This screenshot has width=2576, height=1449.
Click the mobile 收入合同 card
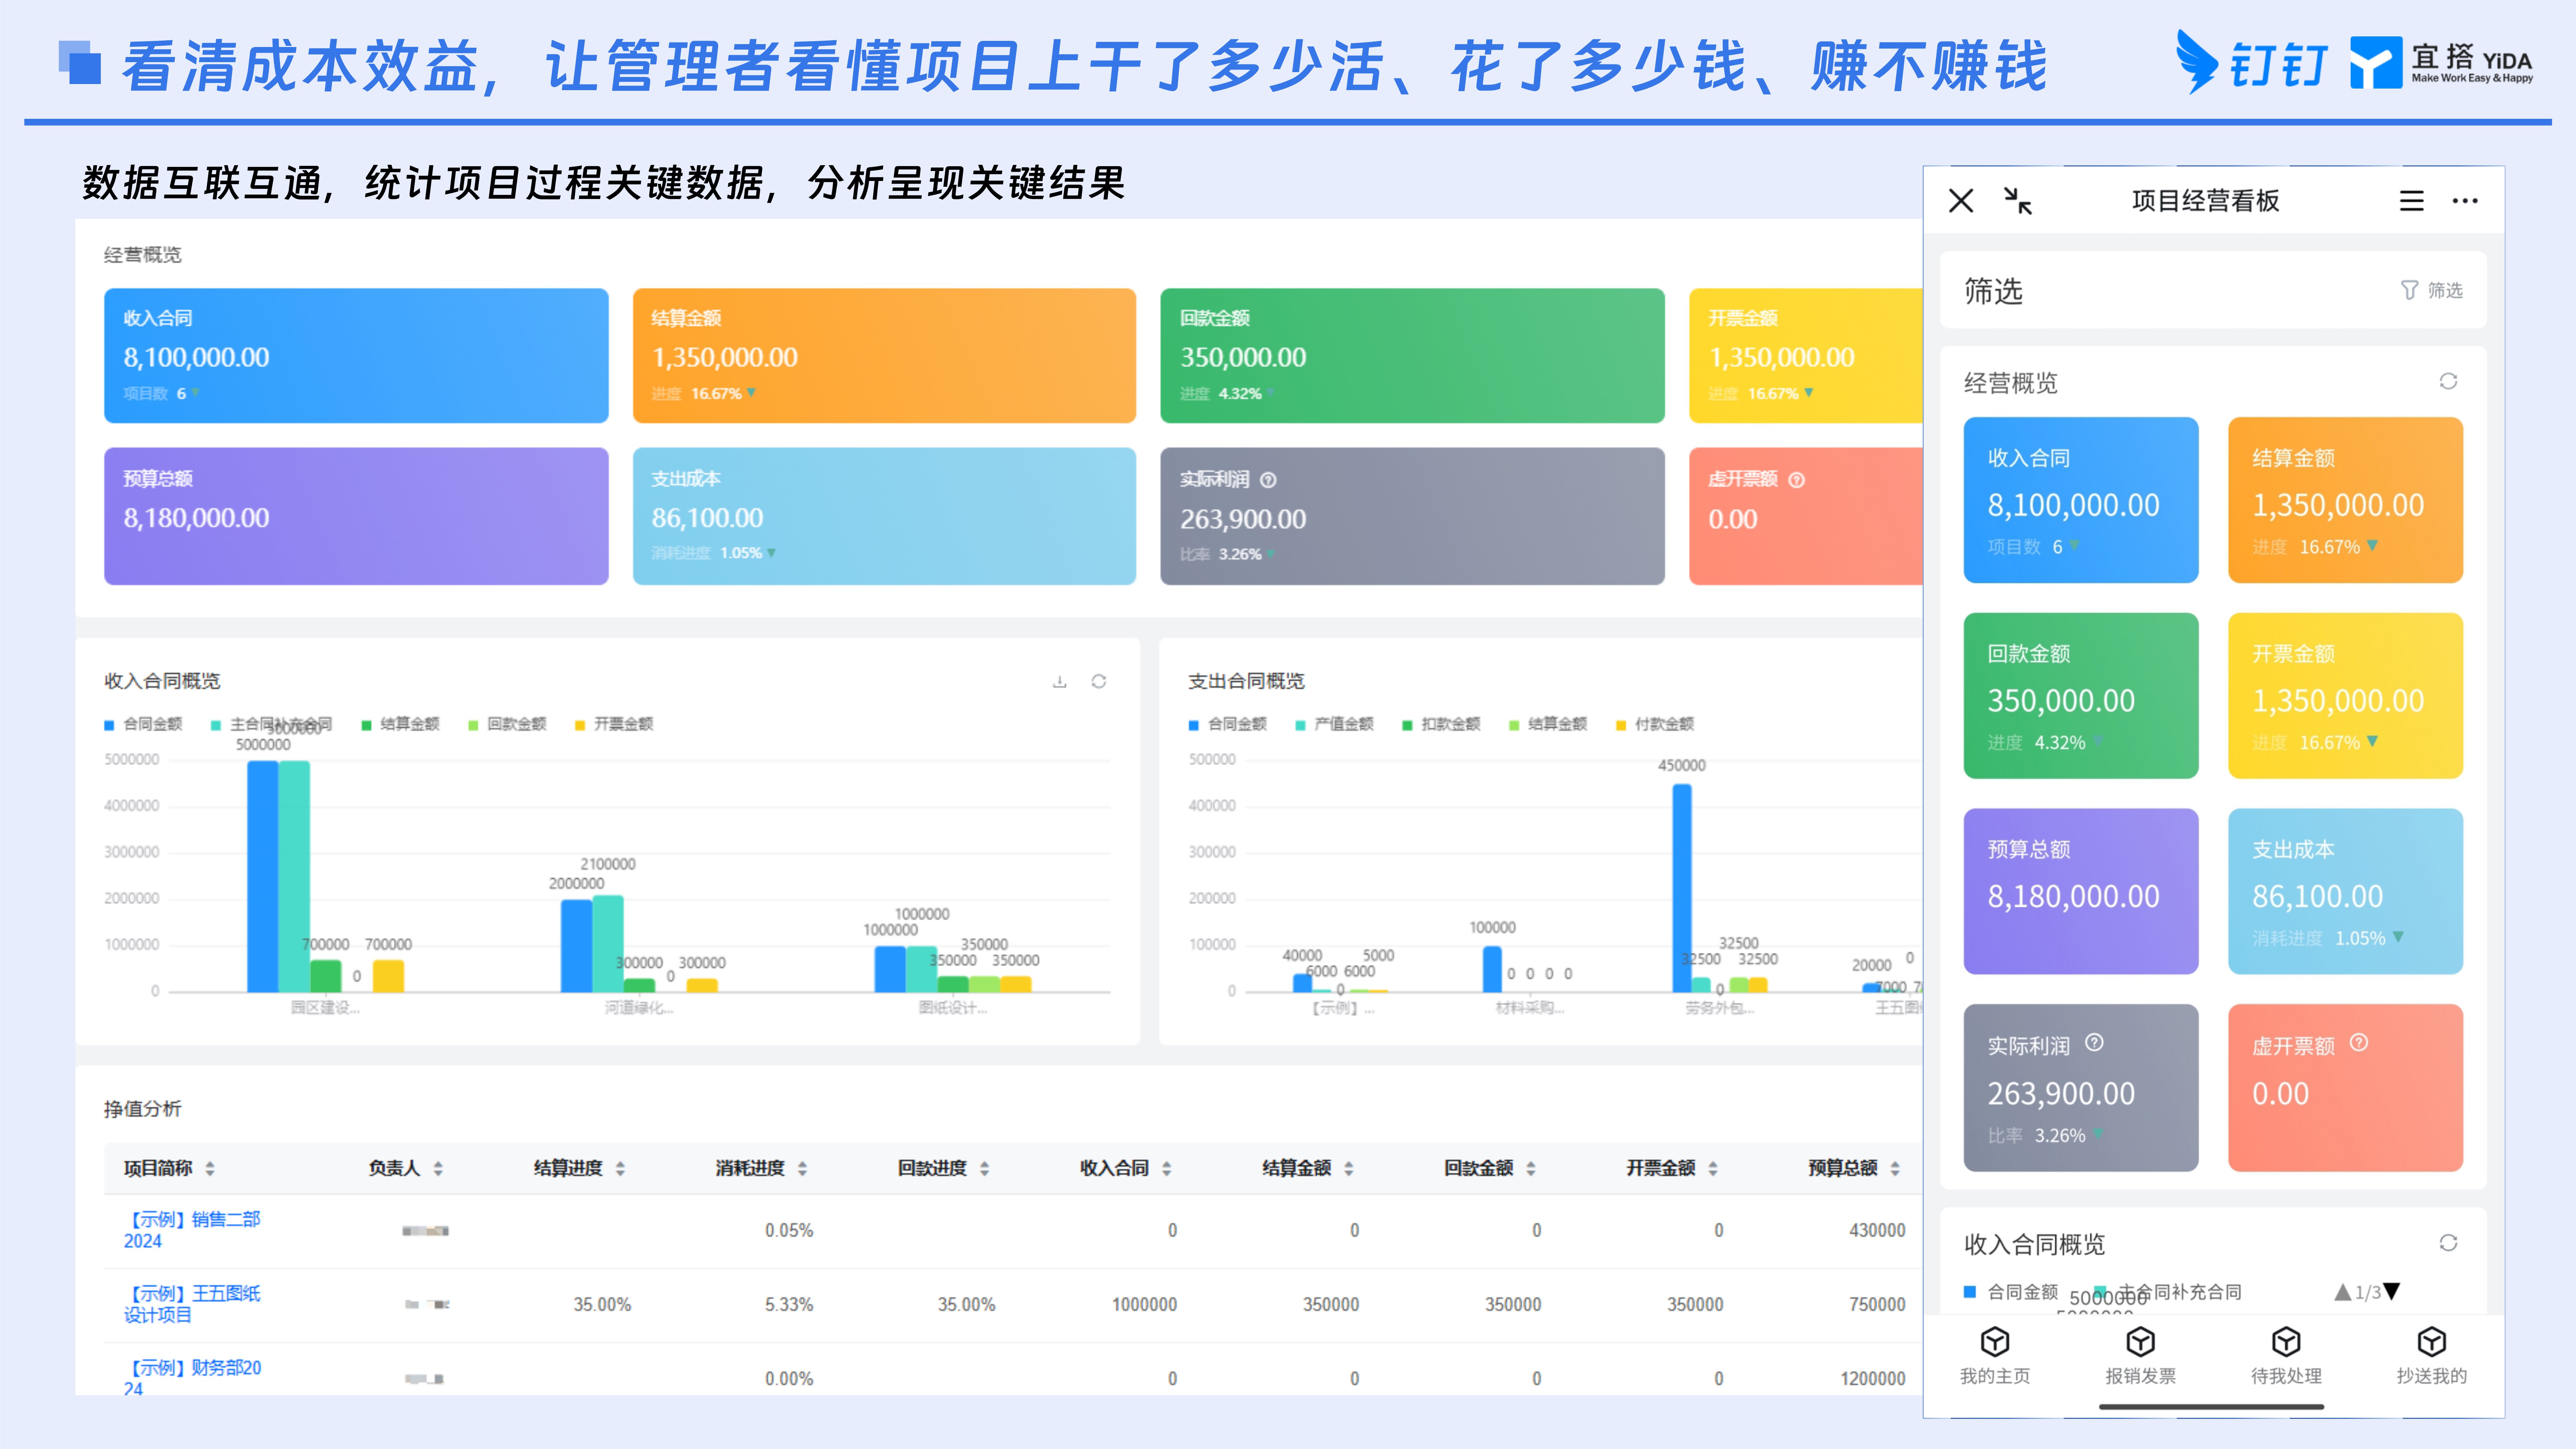tap(2081, 500)
